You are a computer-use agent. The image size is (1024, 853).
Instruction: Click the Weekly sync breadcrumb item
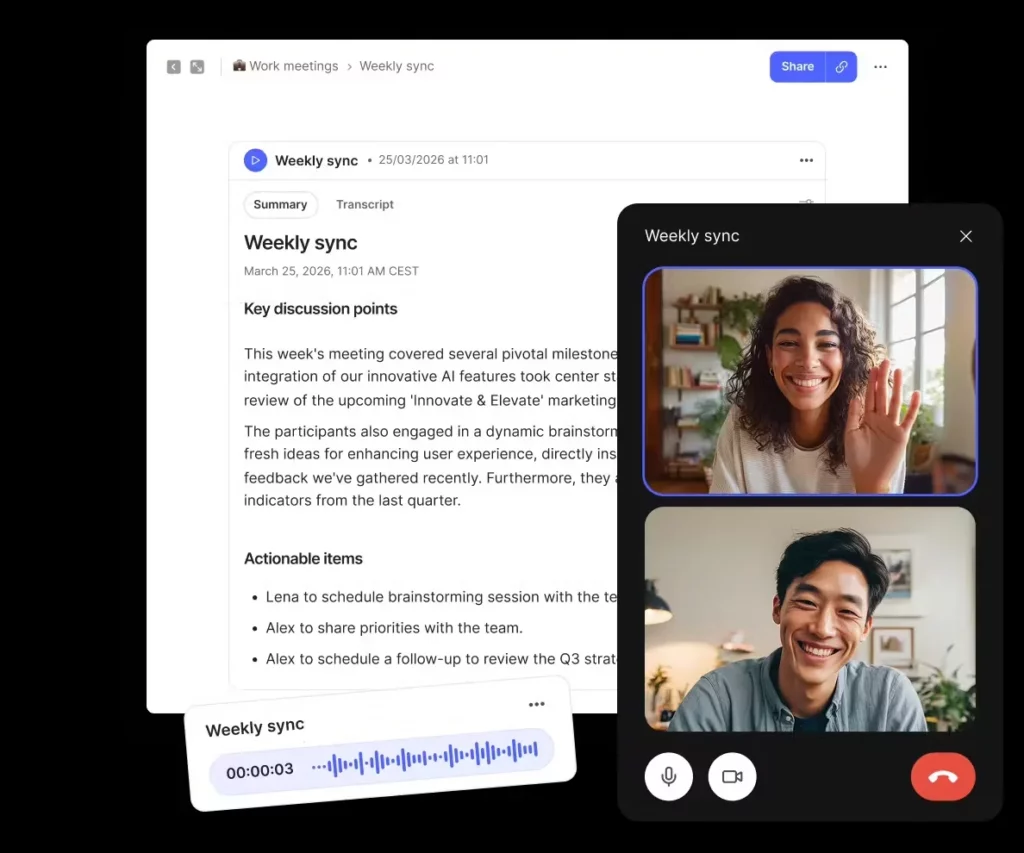tap(396, 66)
